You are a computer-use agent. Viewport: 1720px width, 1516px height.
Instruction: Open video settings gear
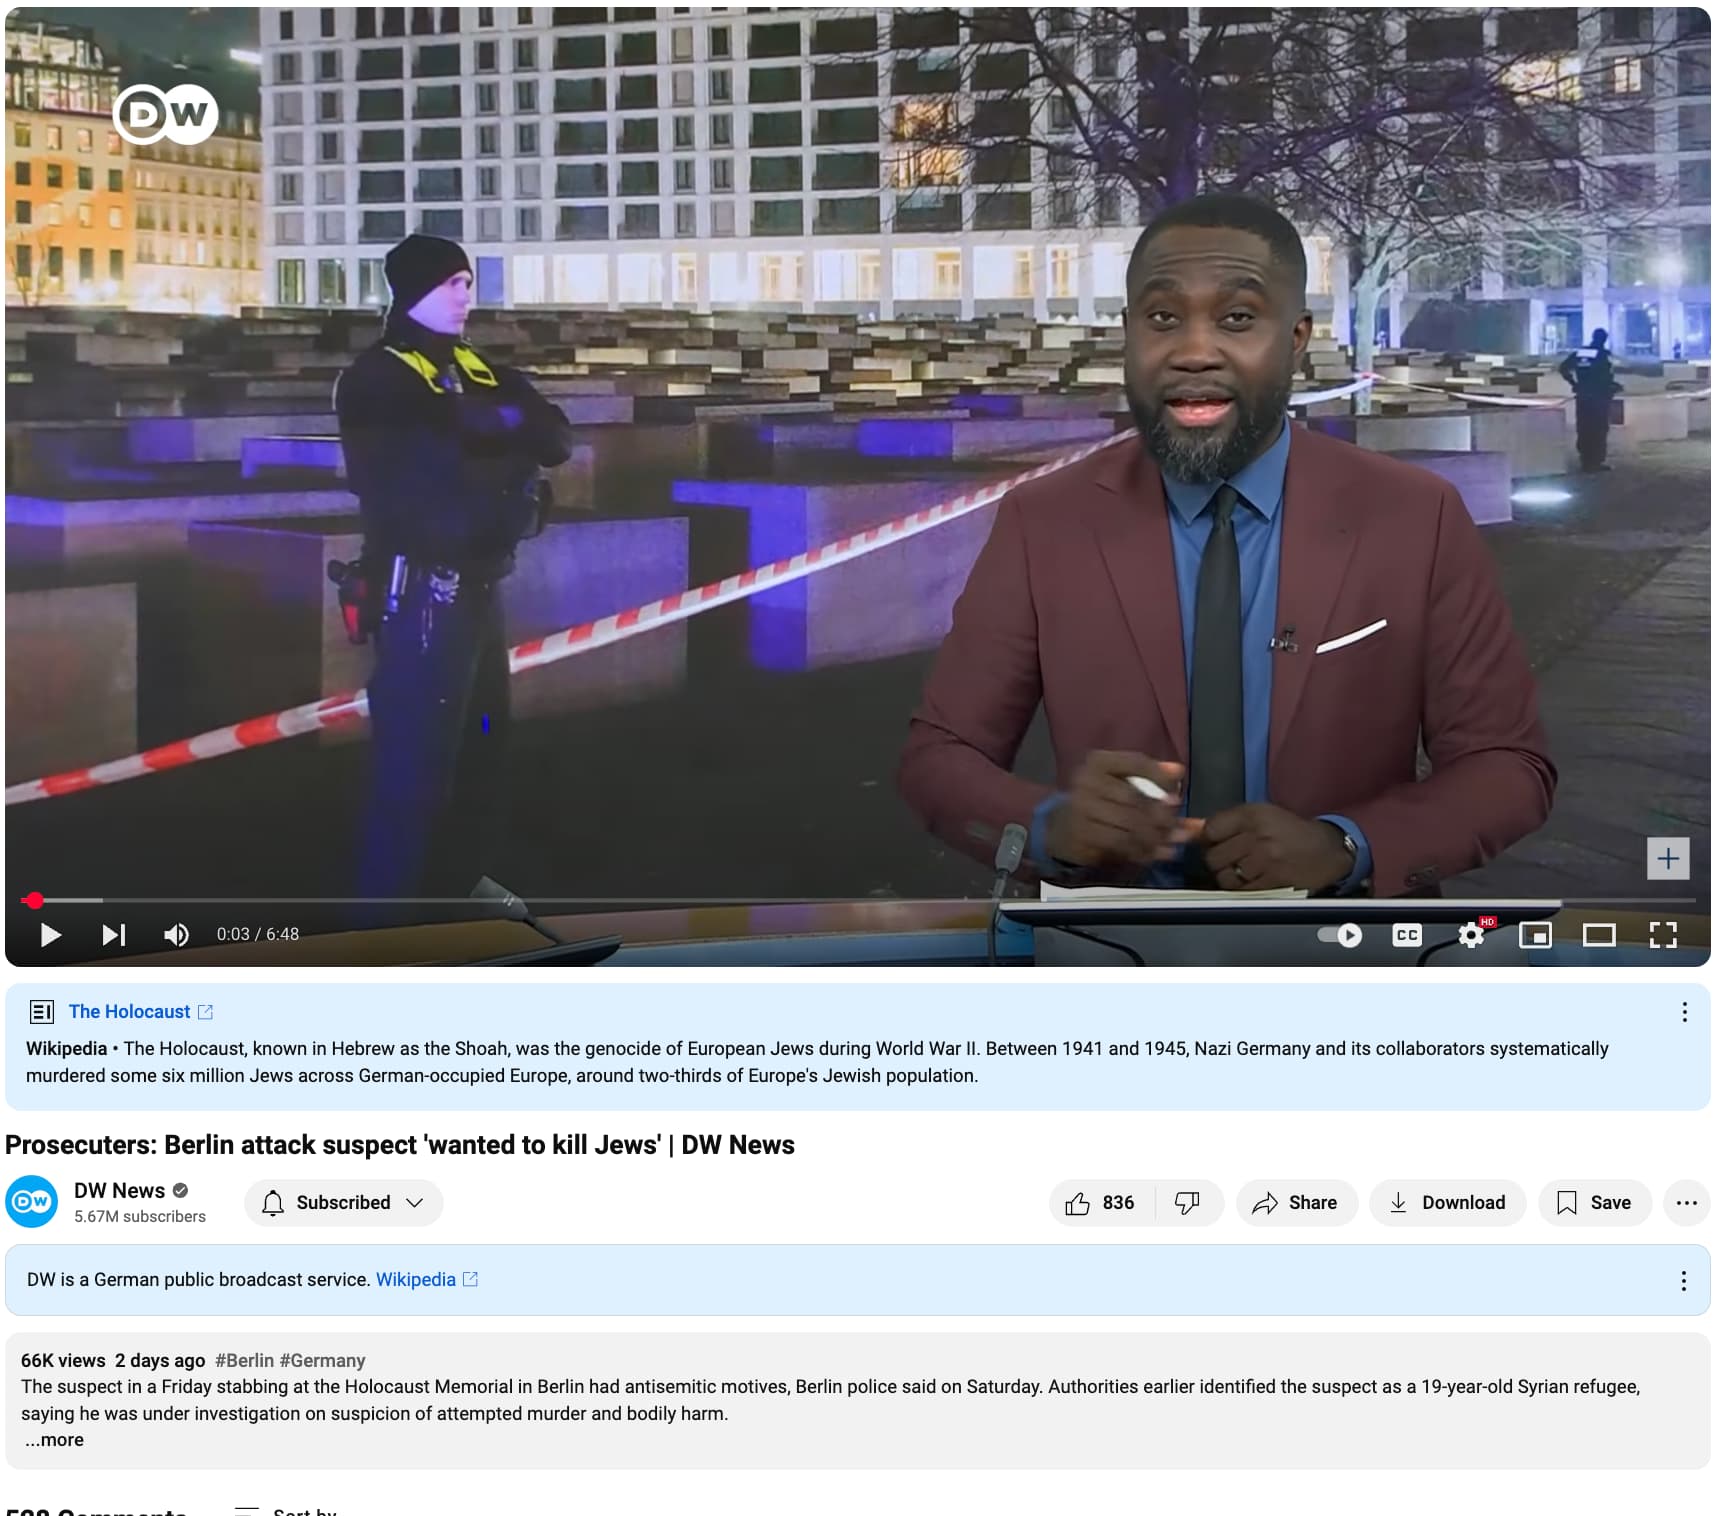1471,935
